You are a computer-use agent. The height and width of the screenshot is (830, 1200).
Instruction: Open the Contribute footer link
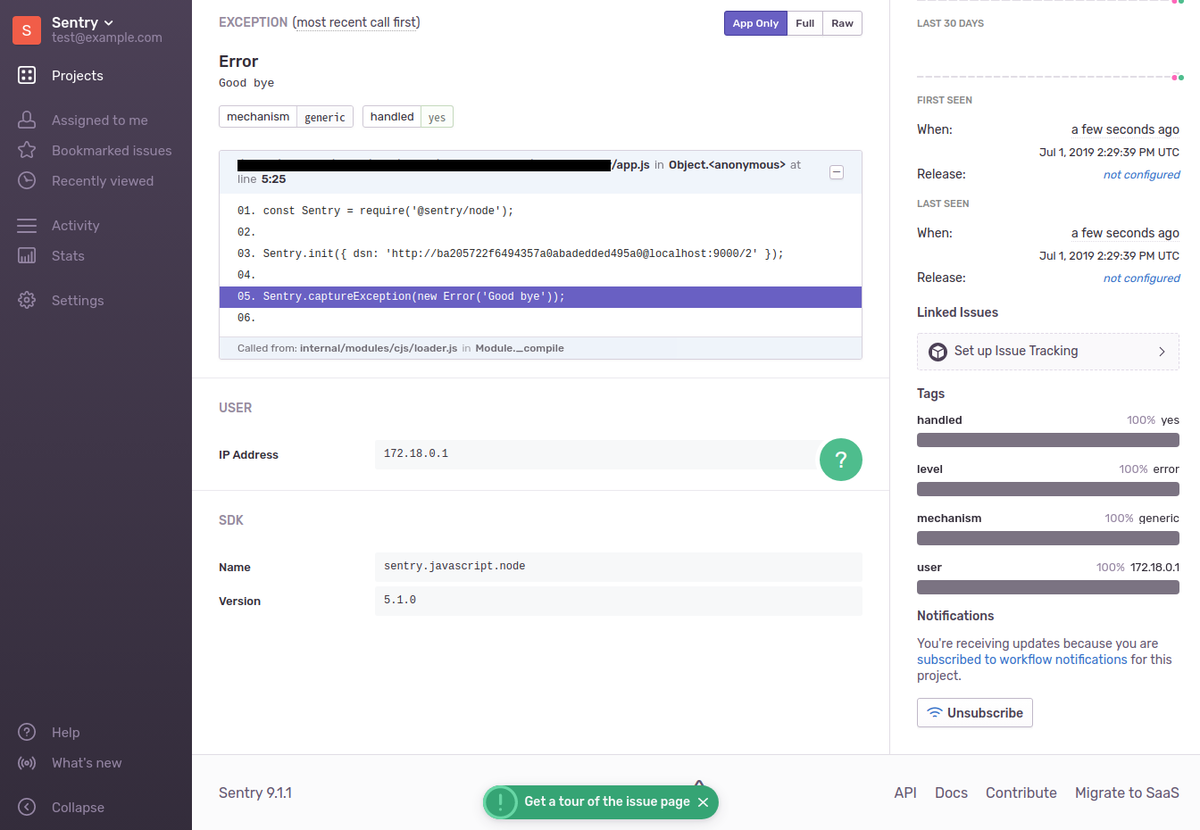click(x=1021, y=792)
